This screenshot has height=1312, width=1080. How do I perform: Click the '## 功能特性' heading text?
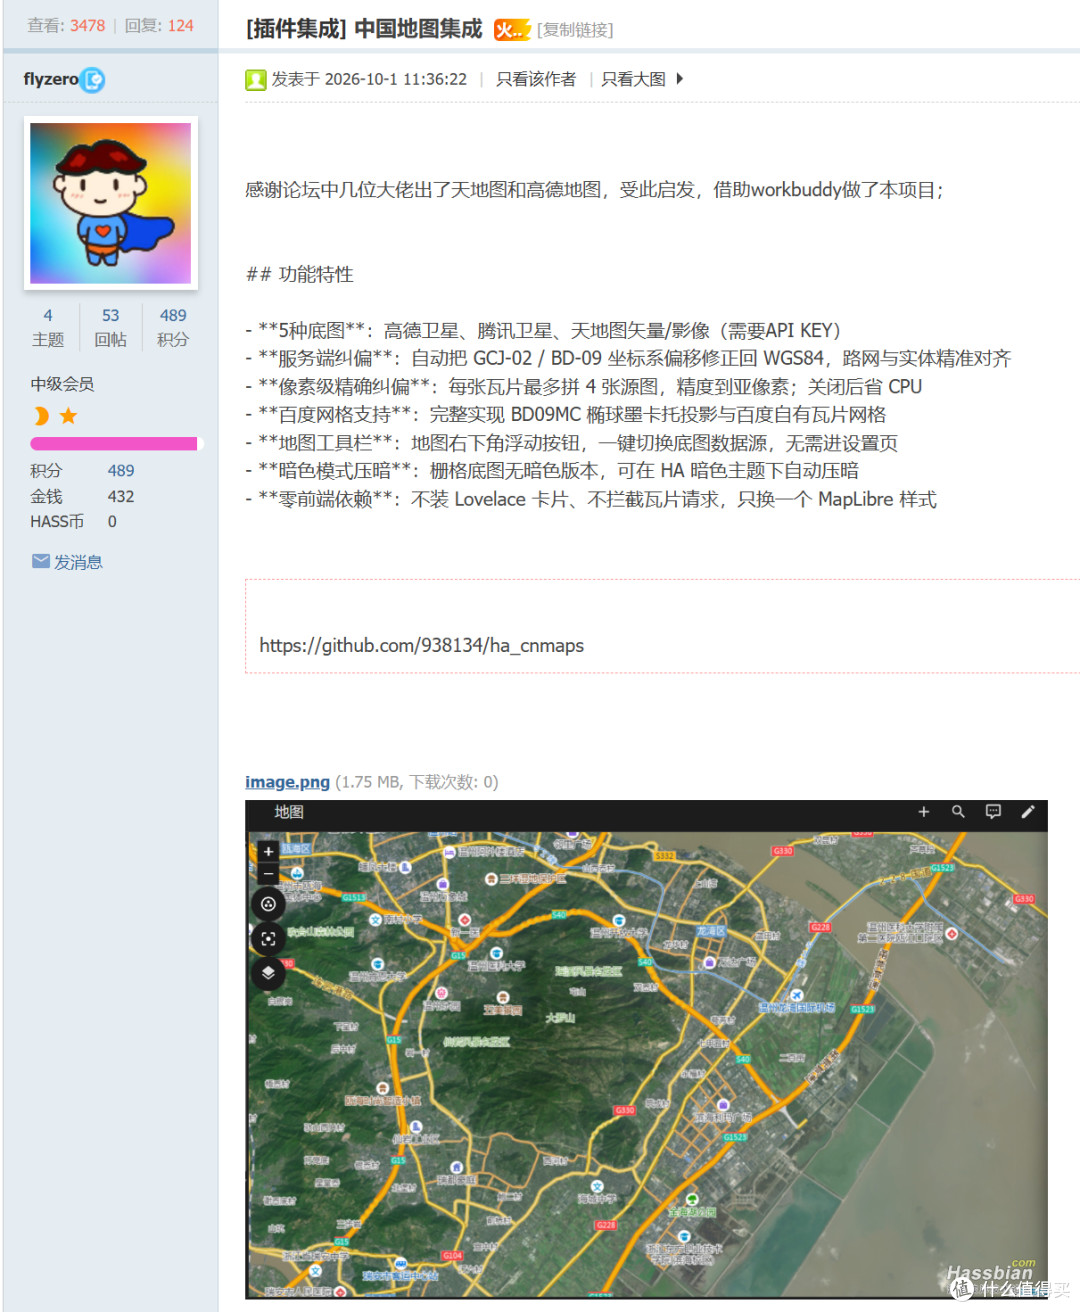coord(300,274)
